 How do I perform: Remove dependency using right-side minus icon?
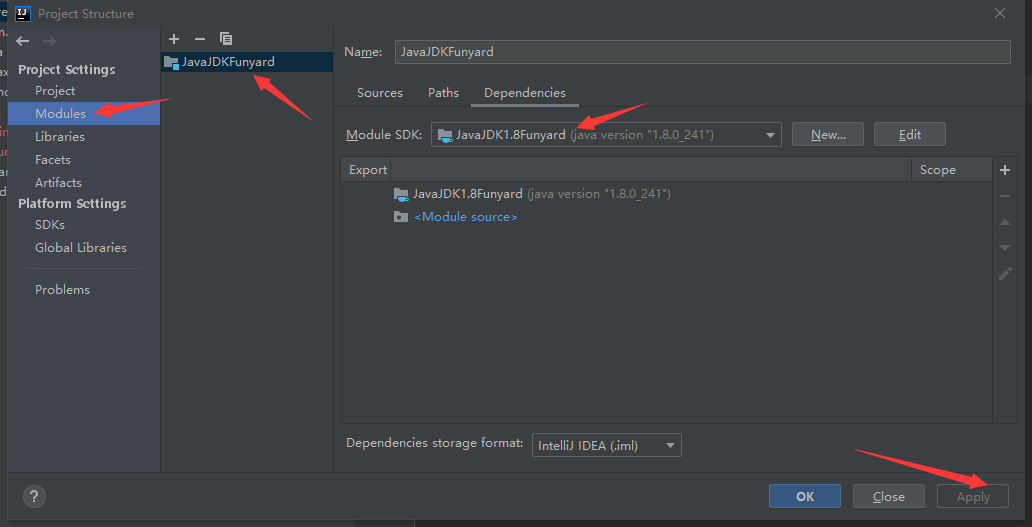1005,196
